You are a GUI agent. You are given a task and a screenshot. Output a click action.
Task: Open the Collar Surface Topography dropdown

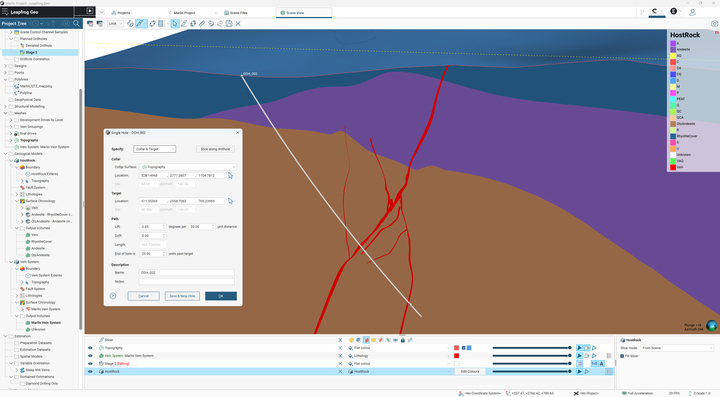188,167
